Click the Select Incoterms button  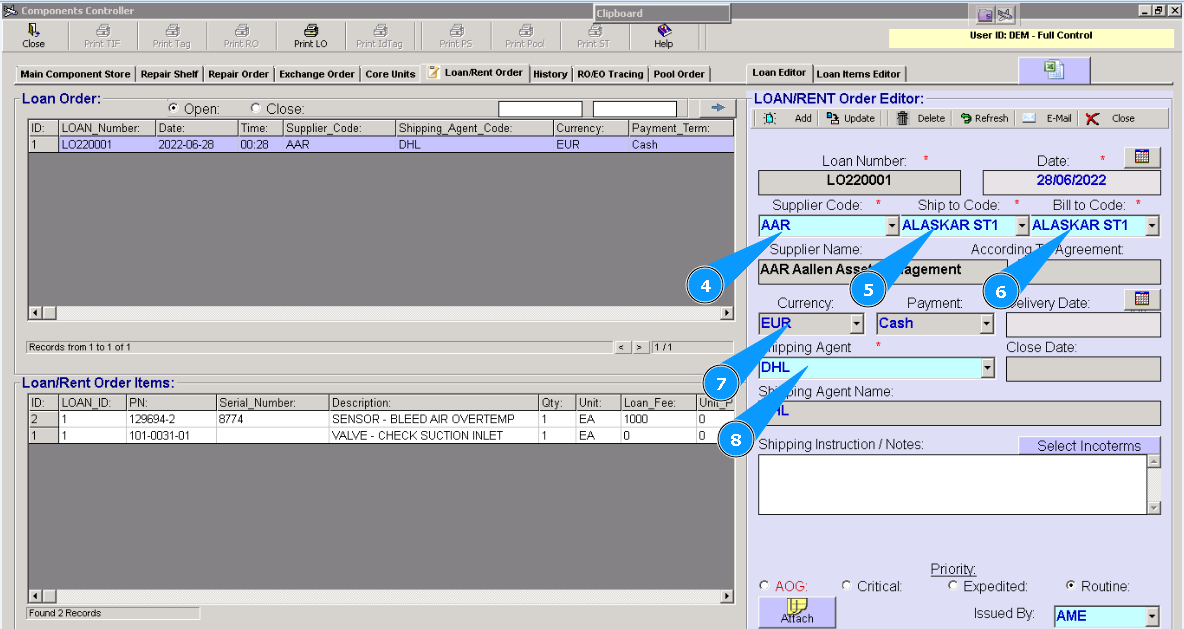pos(1089,446)
